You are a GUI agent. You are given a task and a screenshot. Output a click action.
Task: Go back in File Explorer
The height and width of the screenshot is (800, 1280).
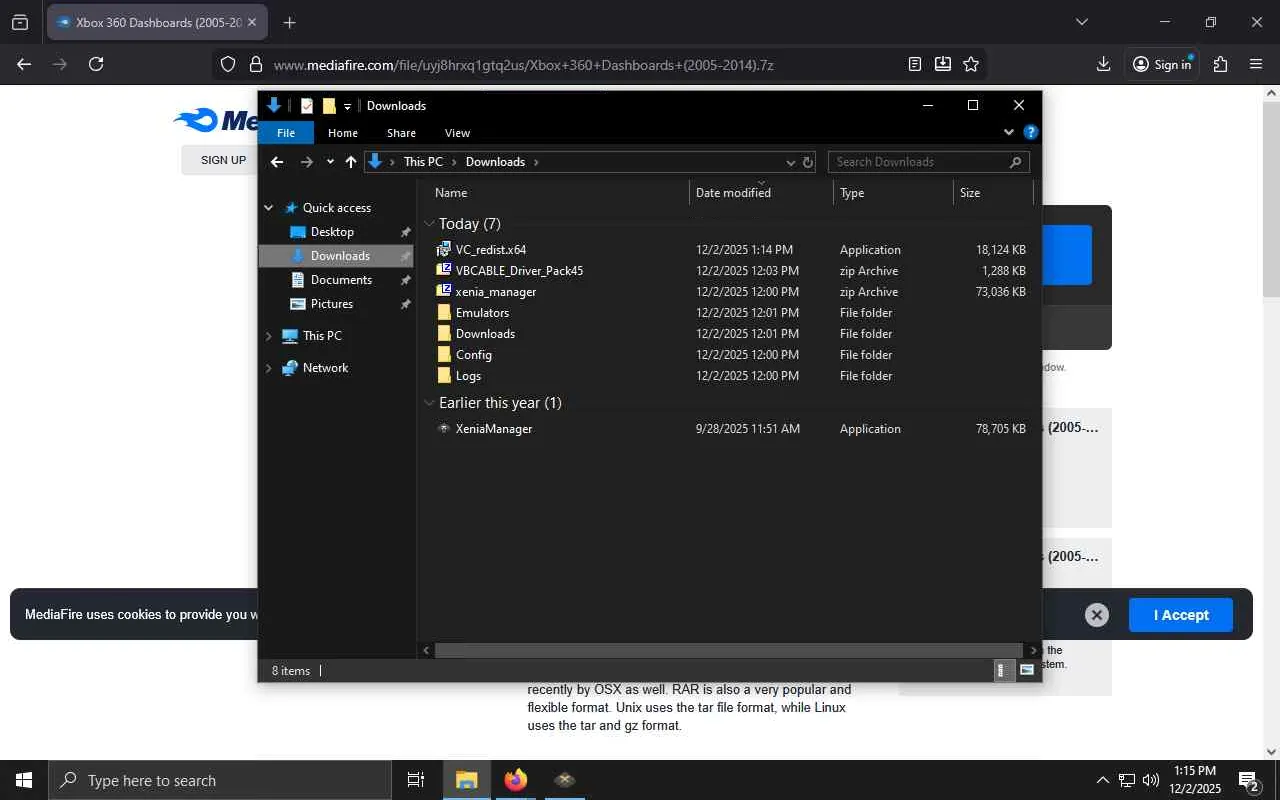277,162
